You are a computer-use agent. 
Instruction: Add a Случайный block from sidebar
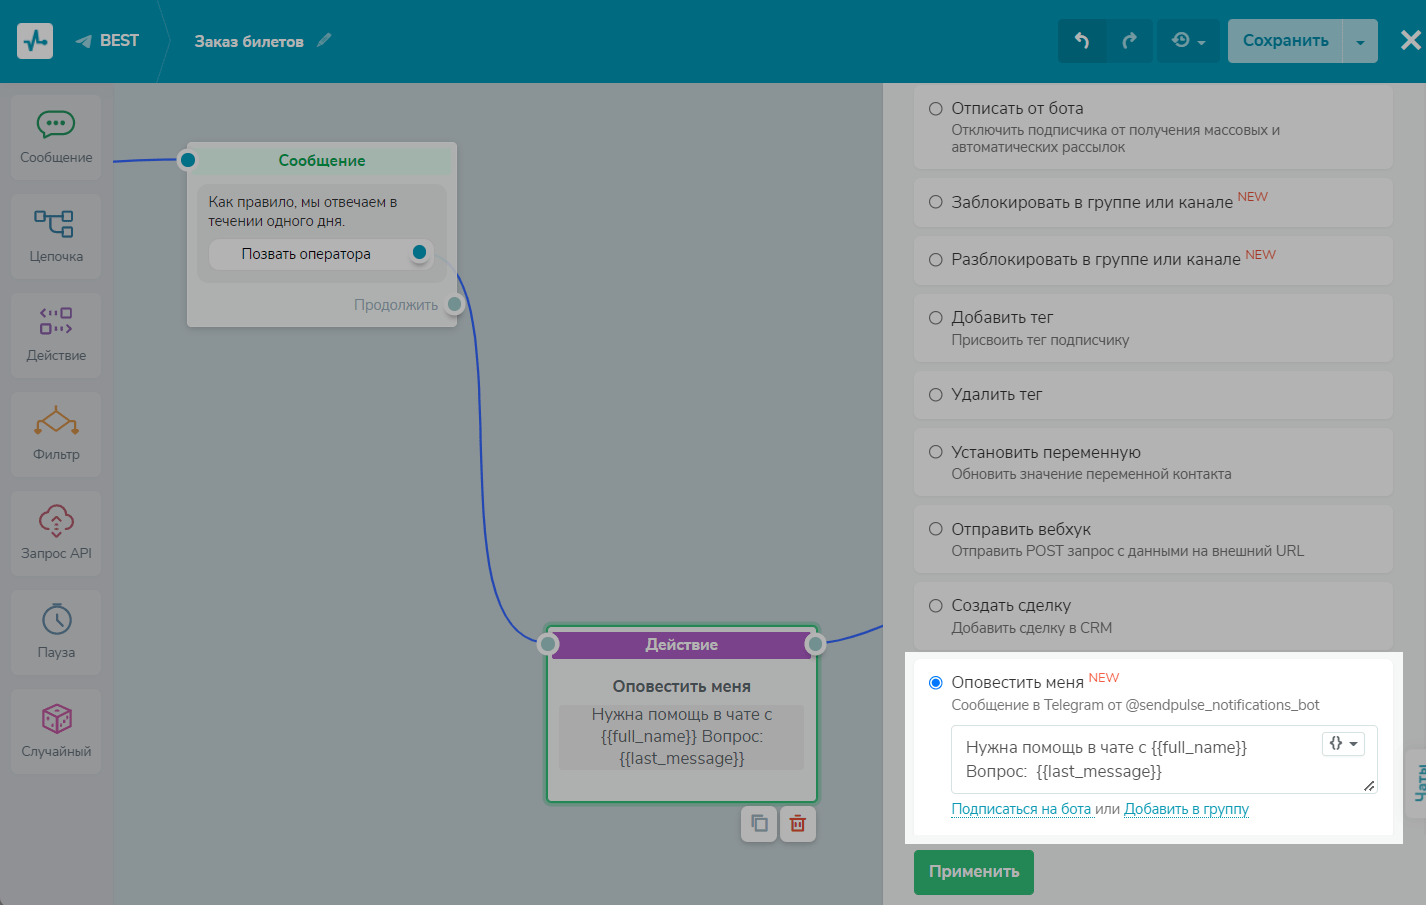[56, 731]
